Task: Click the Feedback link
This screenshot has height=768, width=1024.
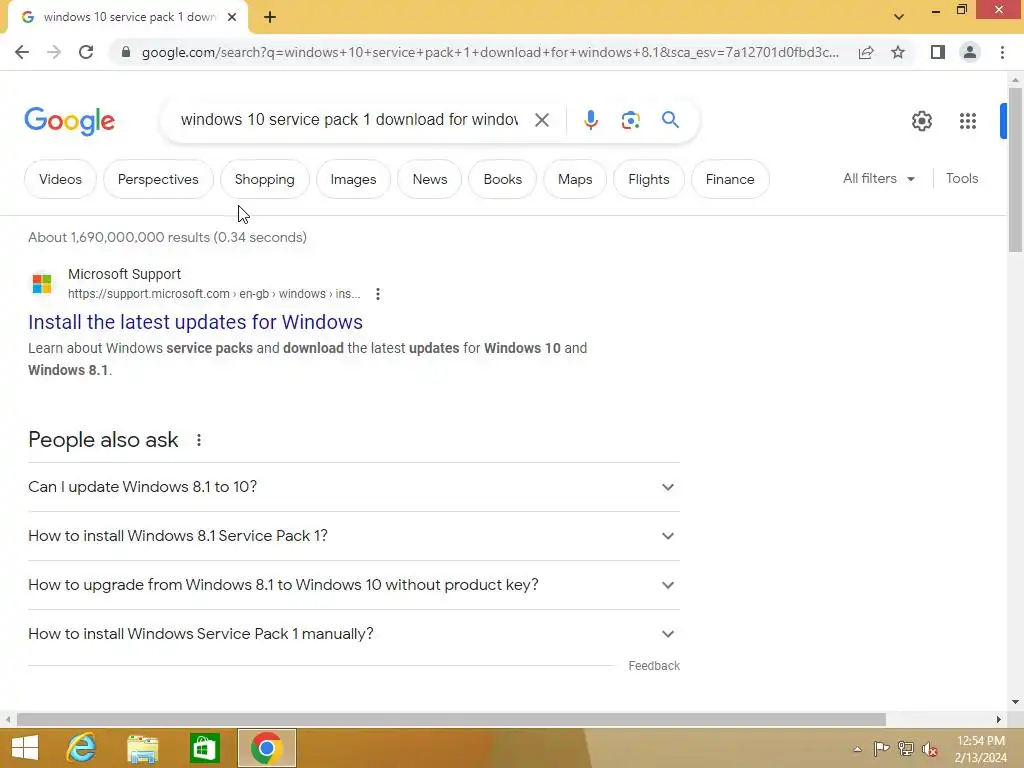Action: (654, 665)
